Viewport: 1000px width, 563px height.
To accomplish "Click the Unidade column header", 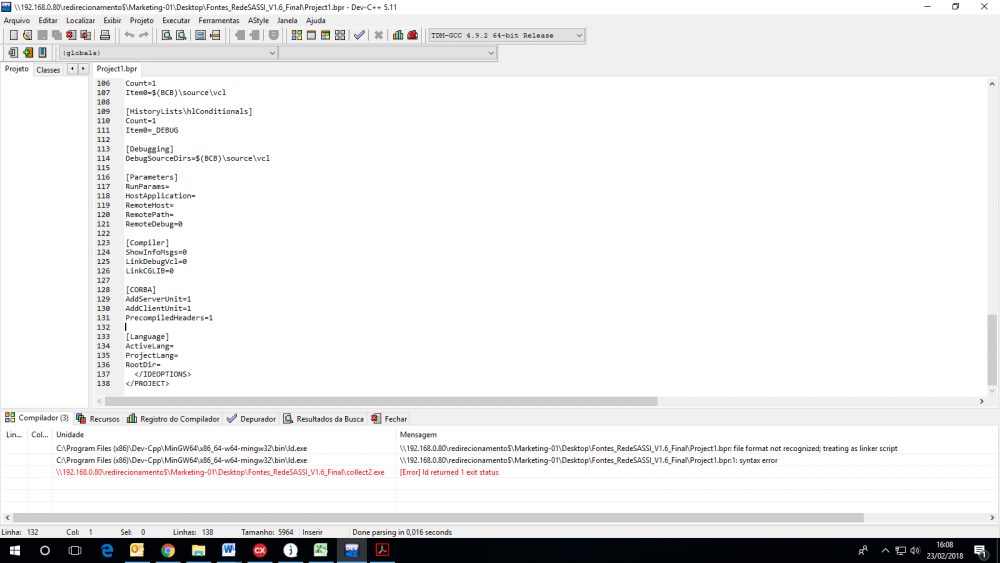I will click(224, 435).
